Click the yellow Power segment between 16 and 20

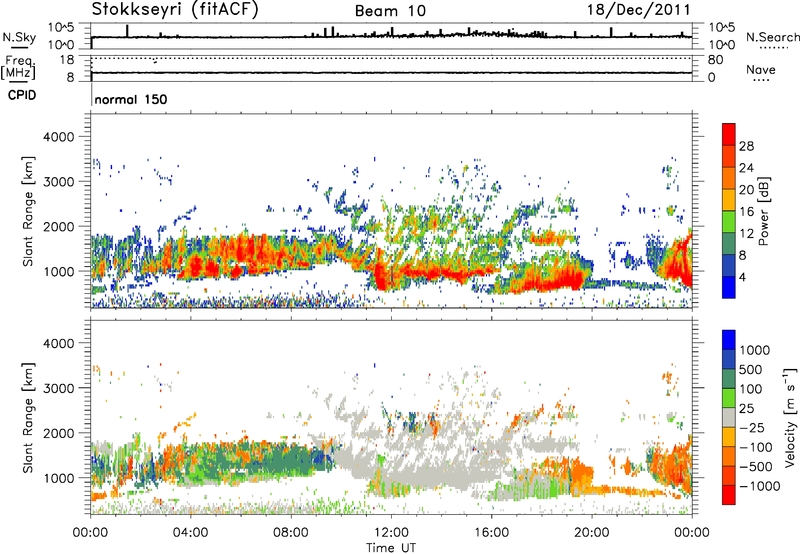[729, 200]
